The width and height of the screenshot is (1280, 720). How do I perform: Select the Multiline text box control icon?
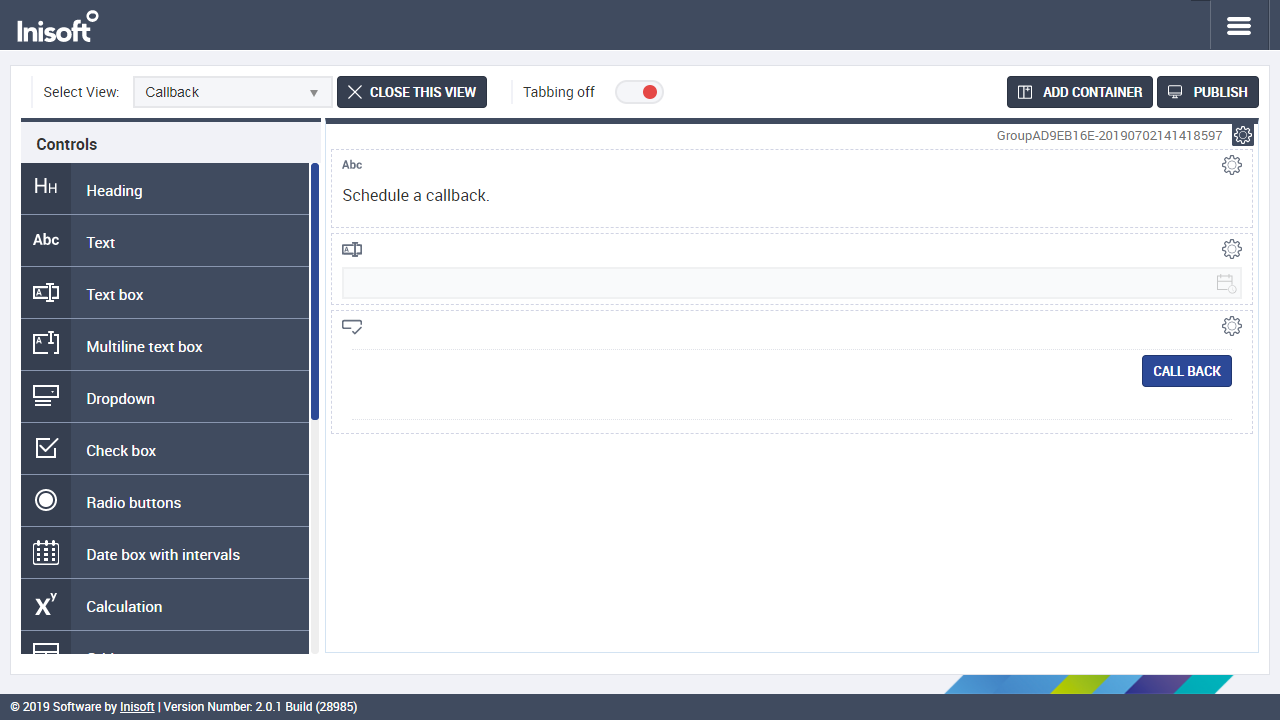[46, 345]
